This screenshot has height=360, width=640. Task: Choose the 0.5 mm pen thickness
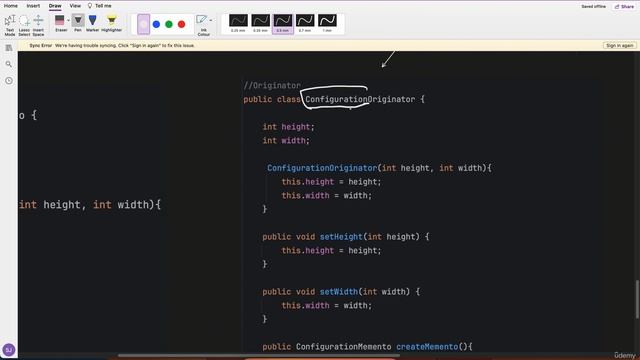tap(283, 23)
